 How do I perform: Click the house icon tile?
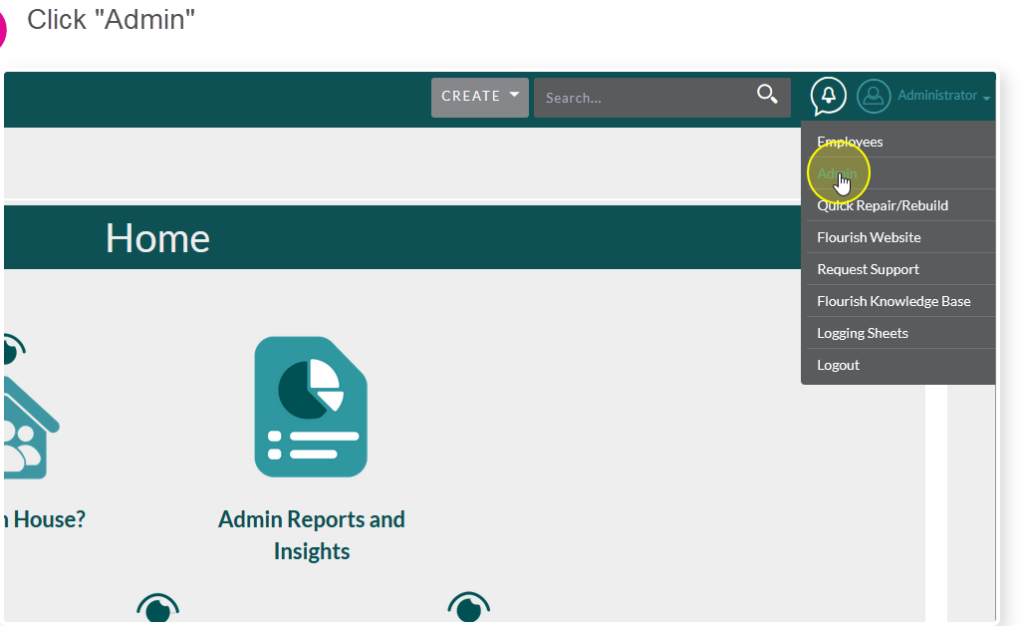point(25,420)
